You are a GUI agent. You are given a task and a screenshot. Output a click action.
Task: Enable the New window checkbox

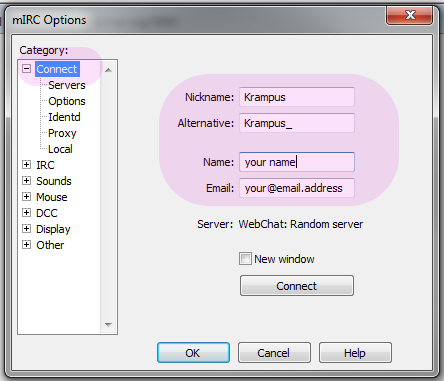[245, 259]
